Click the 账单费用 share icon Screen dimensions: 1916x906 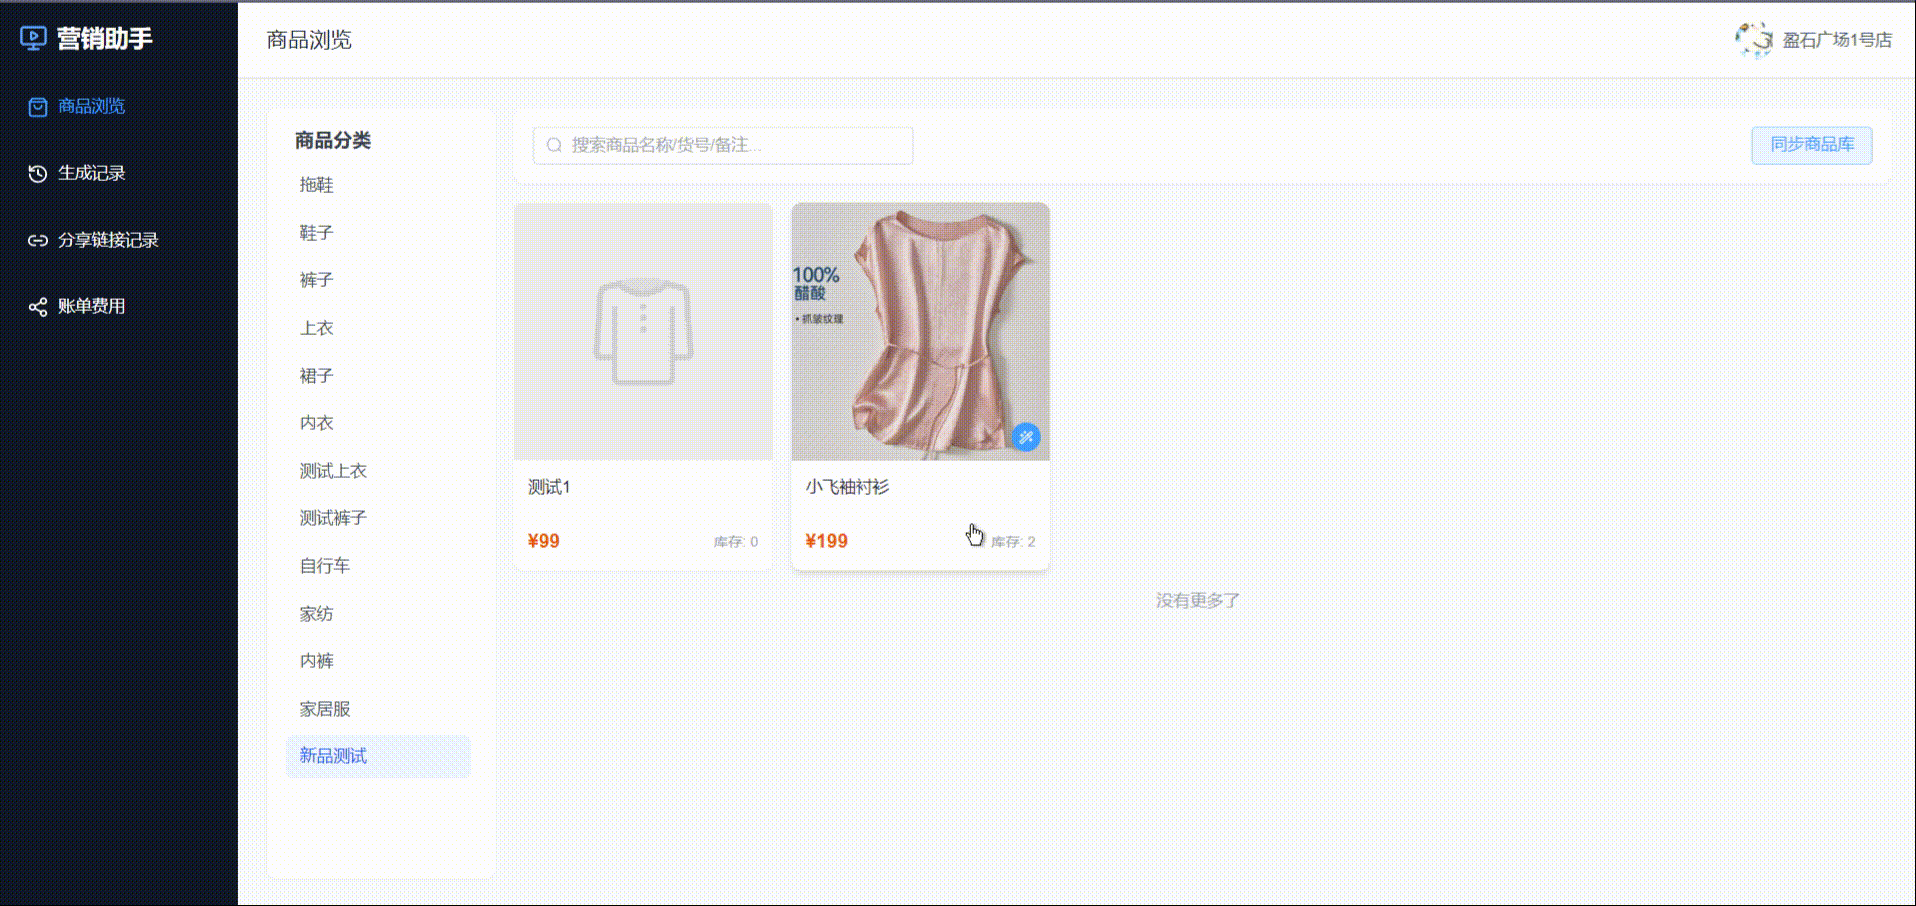38,307
